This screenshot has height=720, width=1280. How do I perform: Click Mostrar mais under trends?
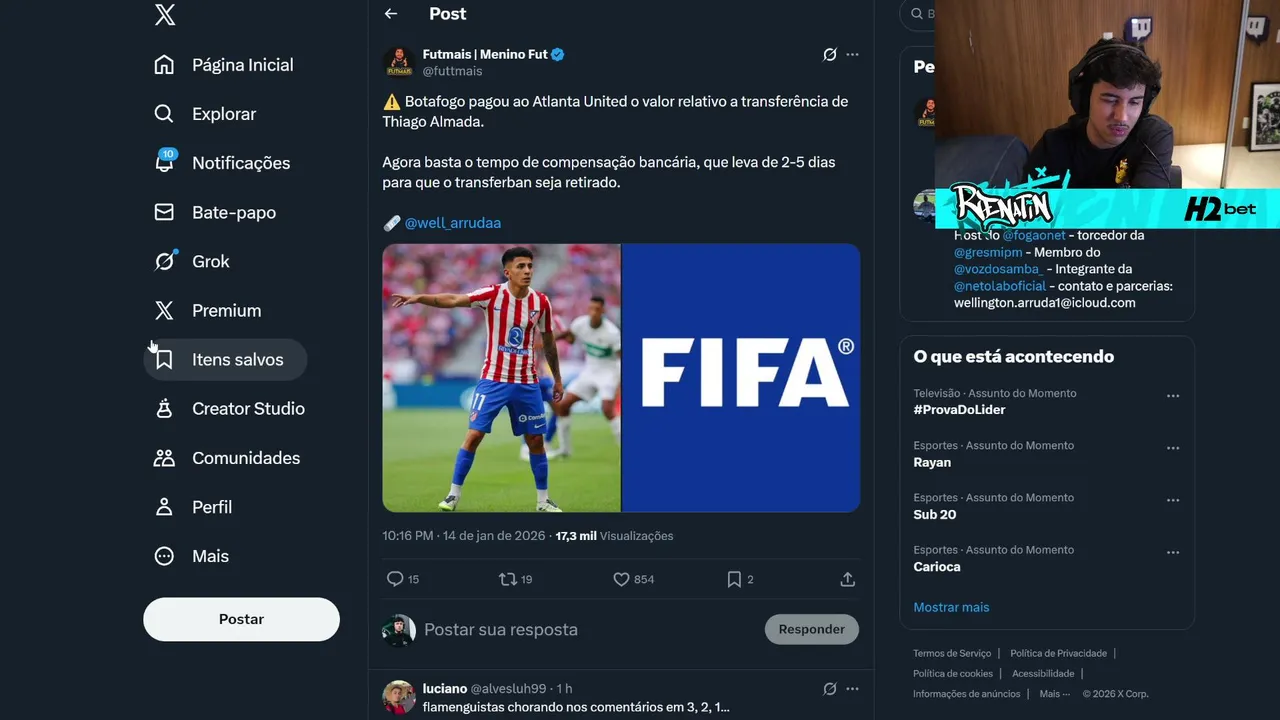[951, 607]
